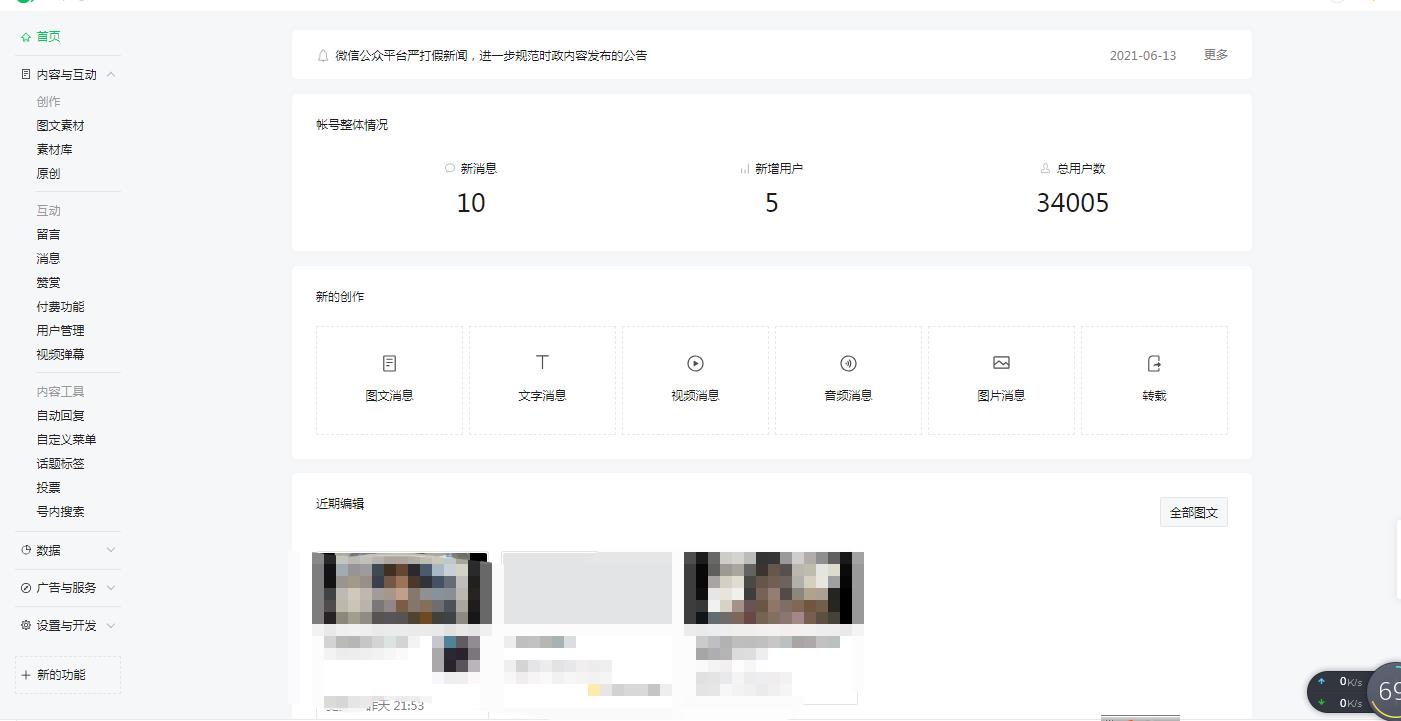1401x721 pixels.
Task: Open 号内搜索 in the sidebar
Action: pos(61,512)
